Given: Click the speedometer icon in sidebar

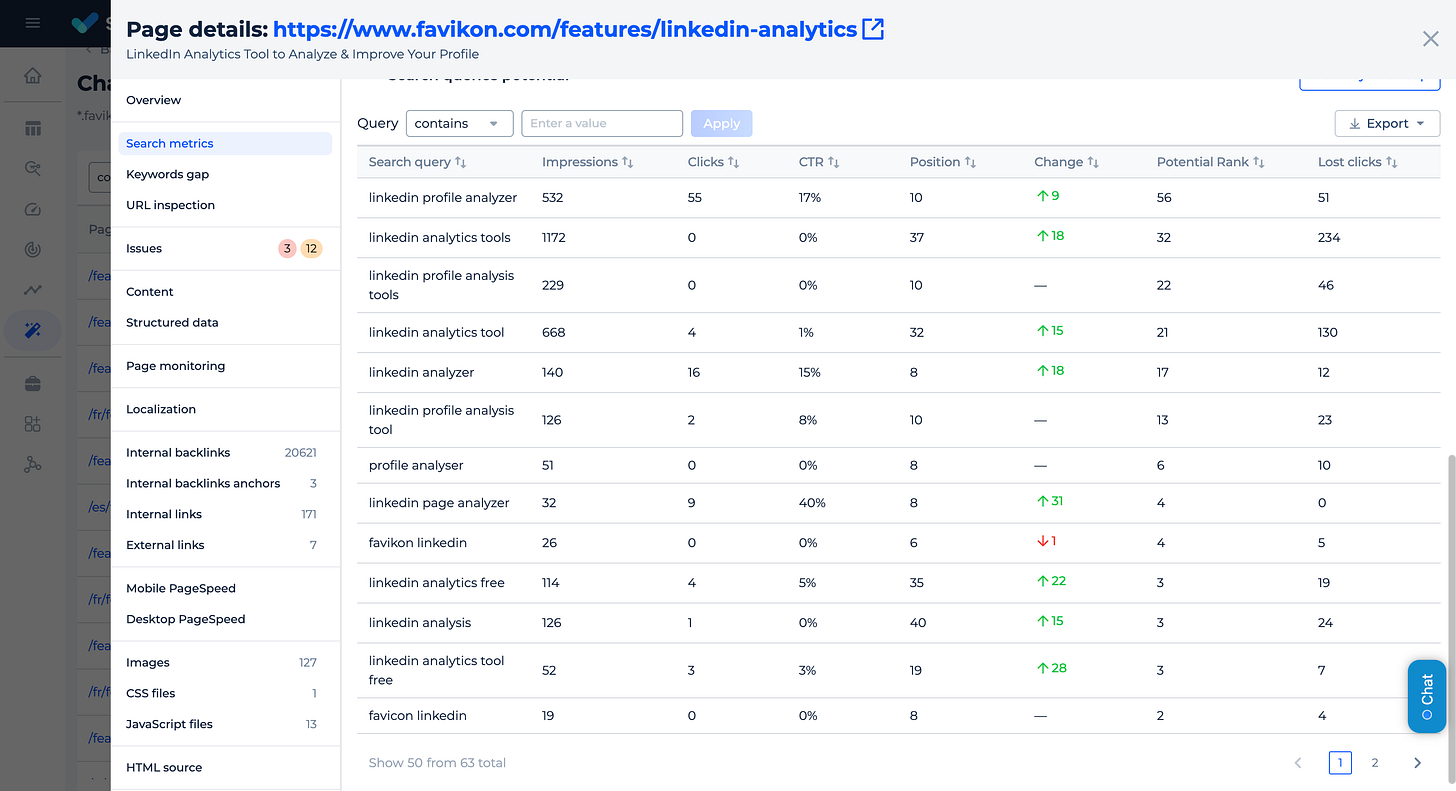Looking at the screenshot, I should coord(33,209).
